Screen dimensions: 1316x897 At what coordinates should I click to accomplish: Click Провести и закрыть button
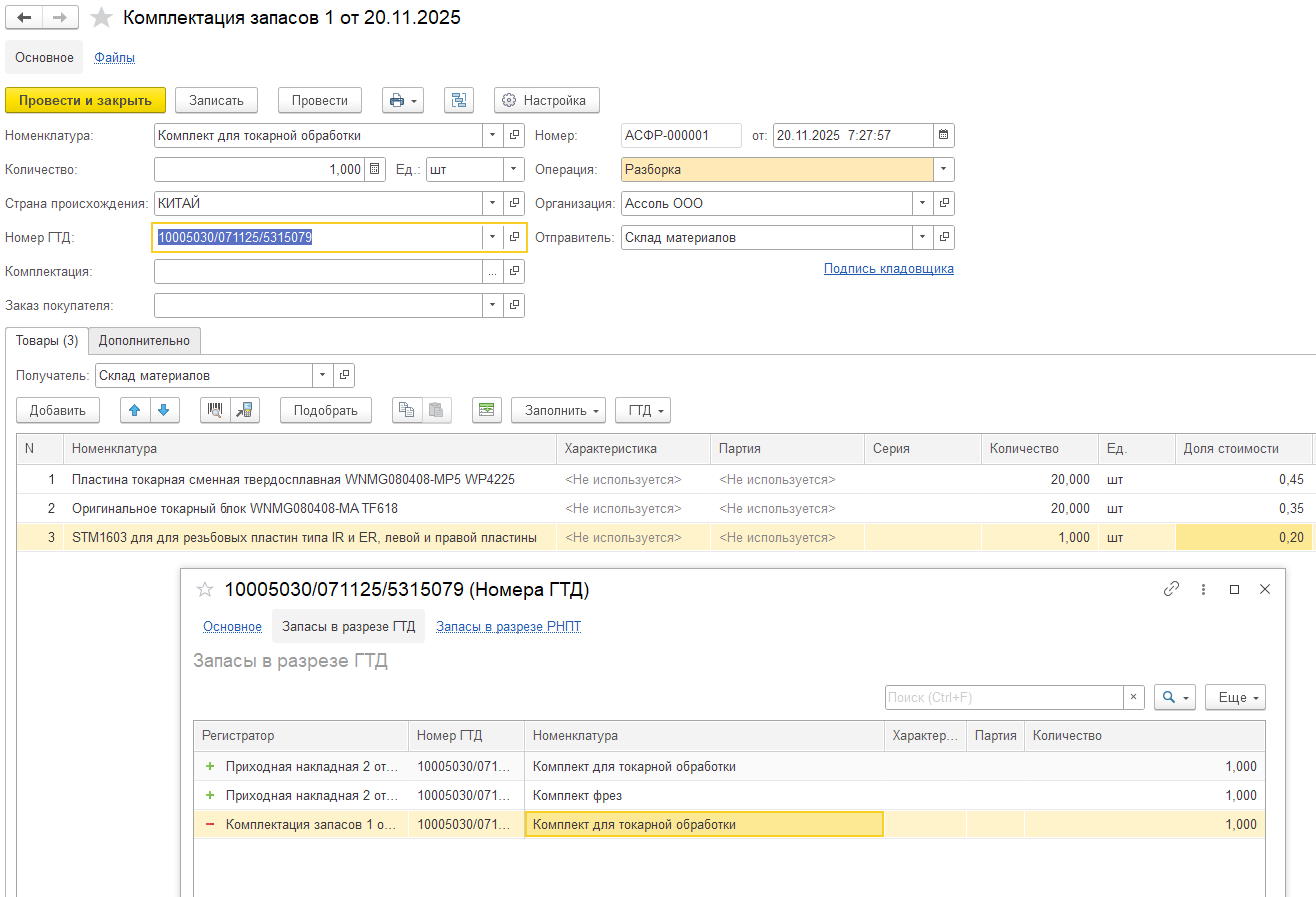tap(85, 100)
